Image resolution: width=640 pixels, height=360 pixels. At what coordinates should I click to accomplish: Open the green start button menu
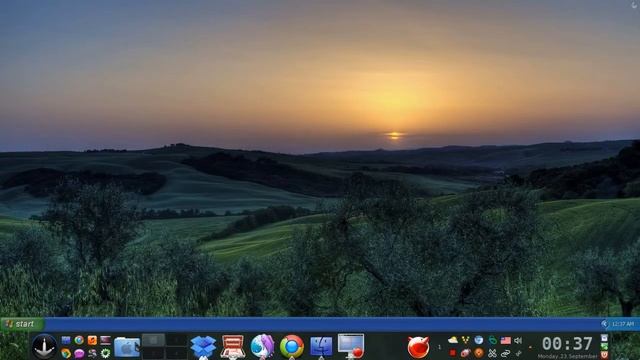coord(22,324)
